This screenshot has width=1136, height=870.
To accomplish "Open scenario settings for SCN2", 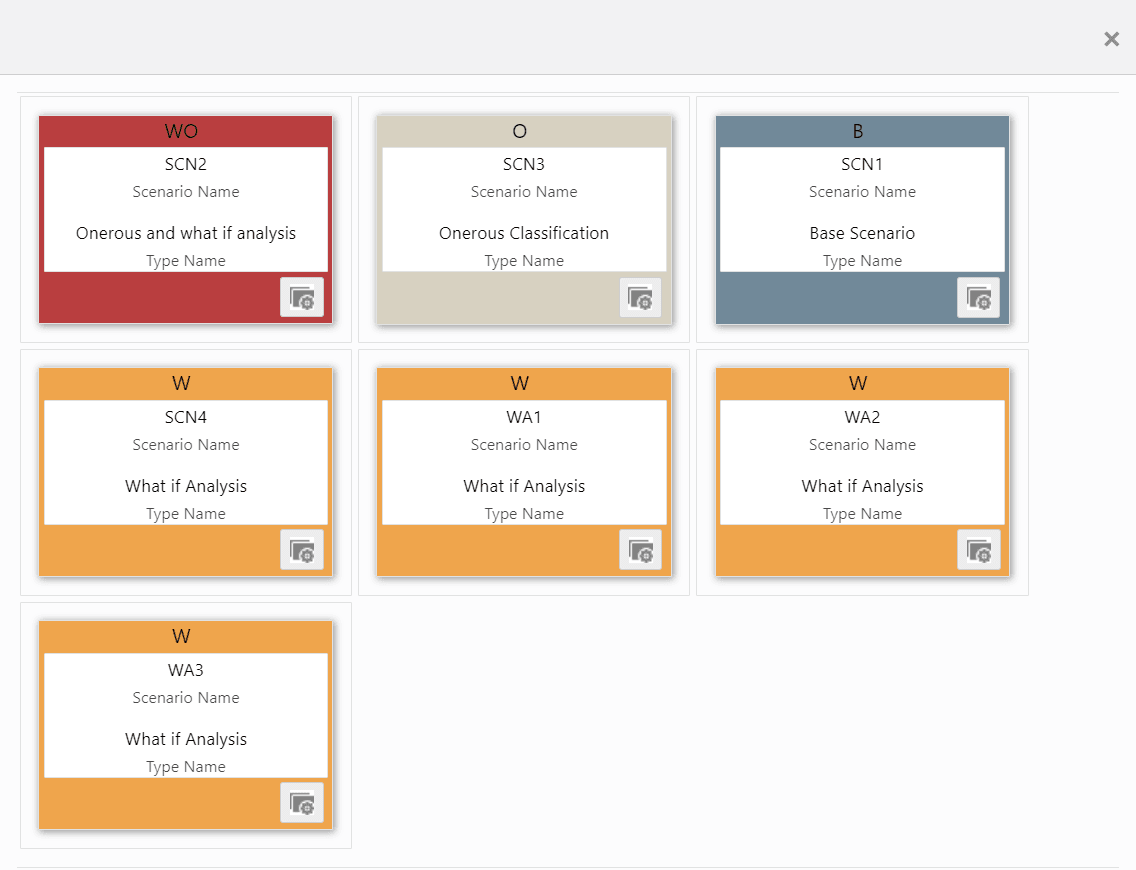I will [x=301, y=297].
